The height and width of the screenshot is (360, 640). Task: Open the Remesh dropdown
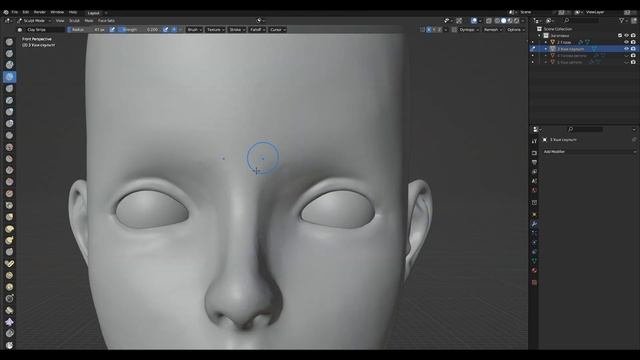coord(493,30)
